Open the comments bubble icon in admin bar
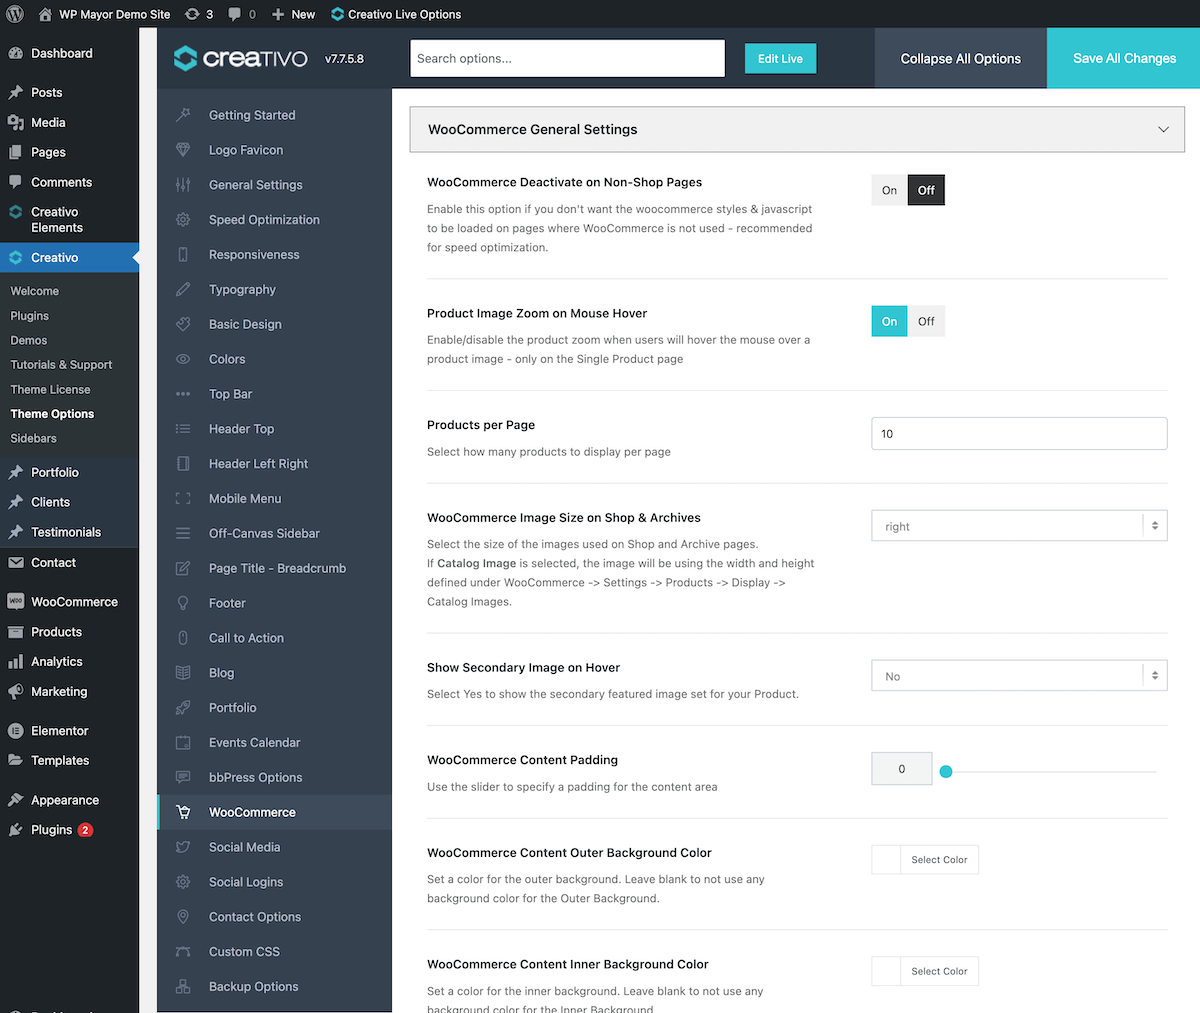This screenshot has width=1200, height=1013. [x=234, y=14]
